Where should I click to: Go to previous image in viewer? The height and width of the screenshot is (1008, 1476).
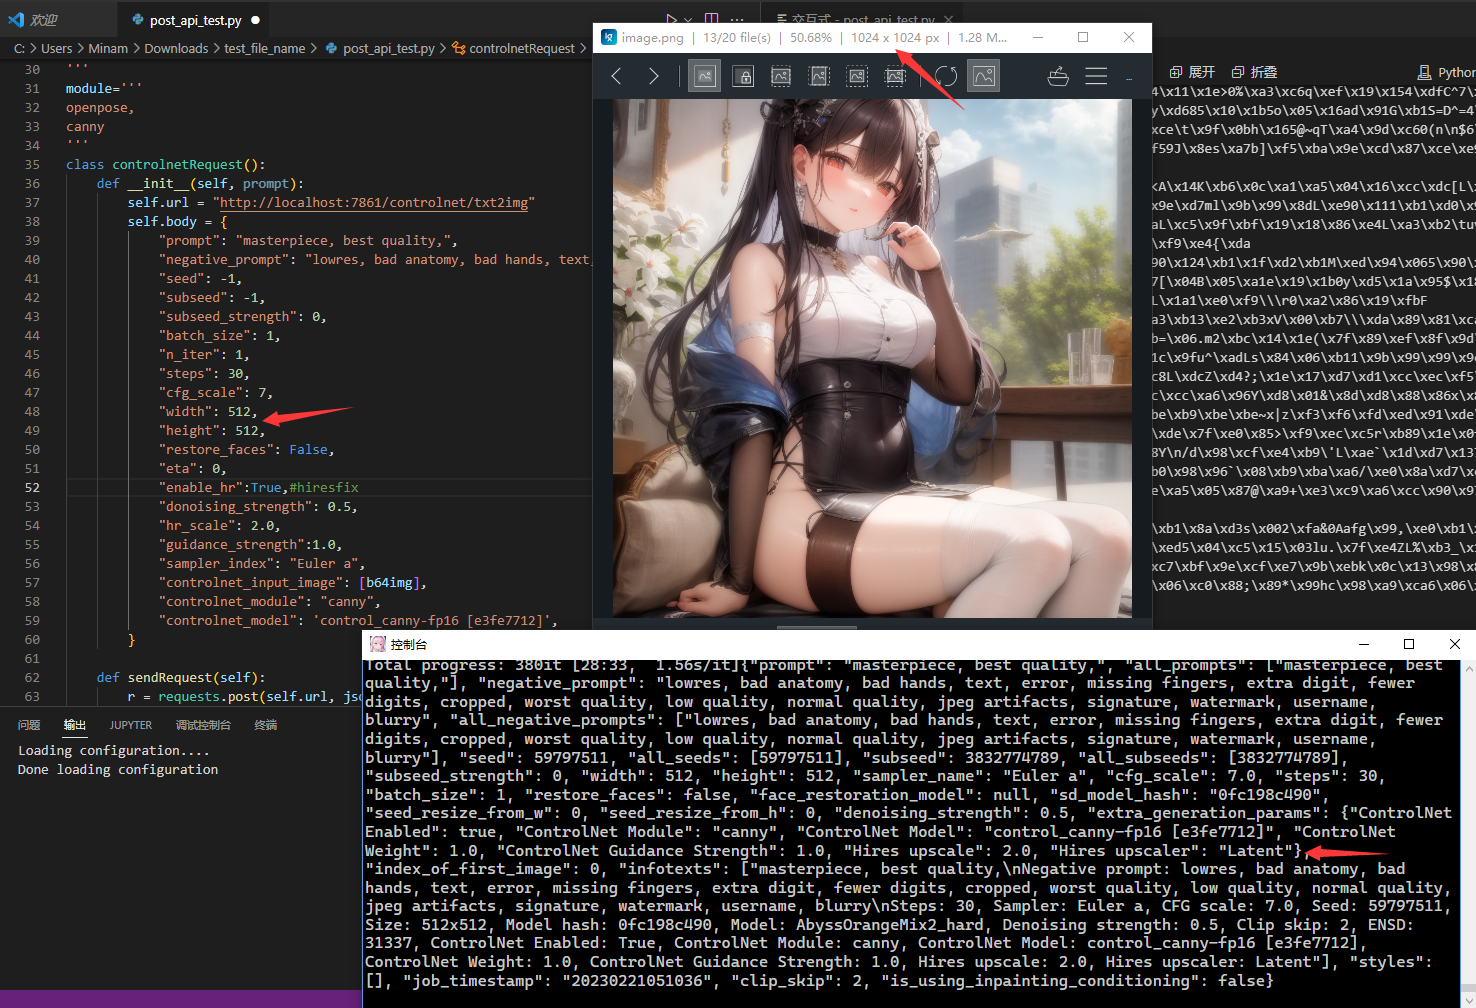click(x=616, y=76)
